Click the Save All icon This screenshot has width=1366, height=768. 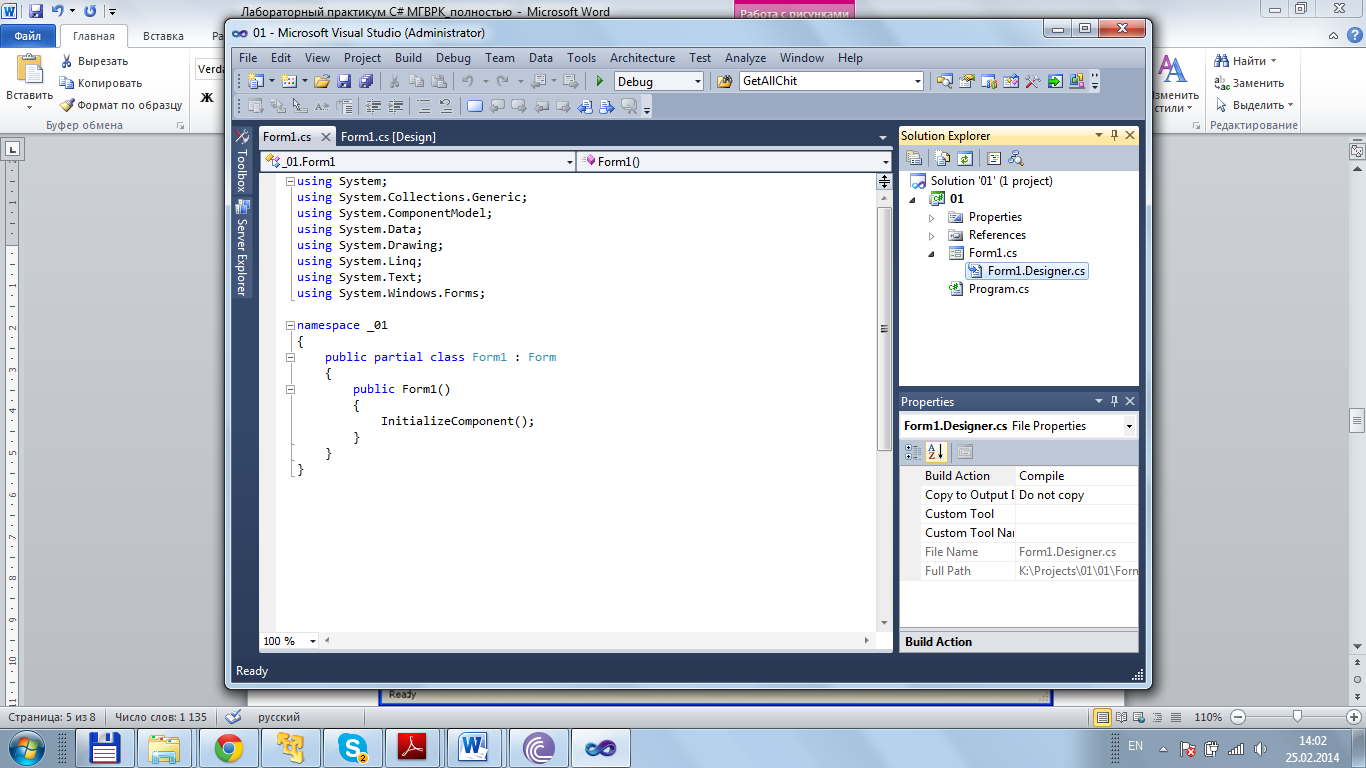coord(367,81)
